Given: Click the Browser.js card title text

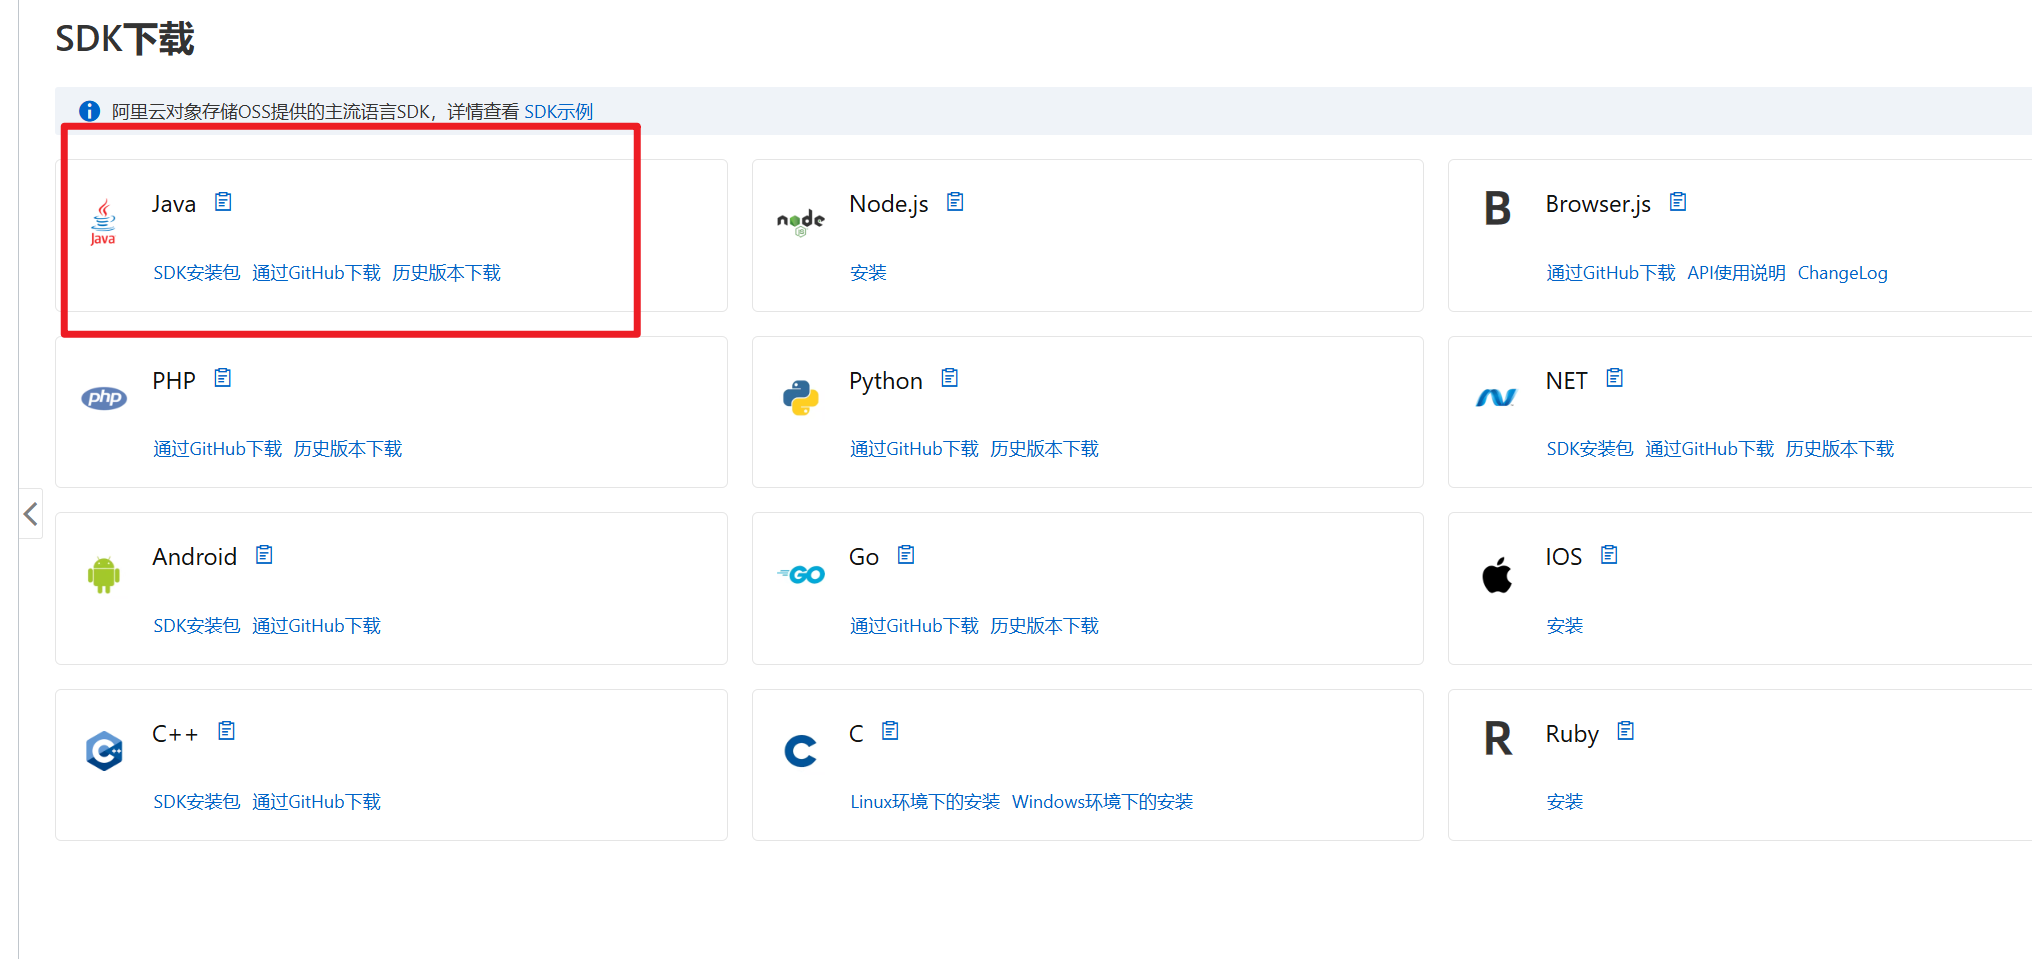Looking at the screenshot, I should (x=1598, y=204).
